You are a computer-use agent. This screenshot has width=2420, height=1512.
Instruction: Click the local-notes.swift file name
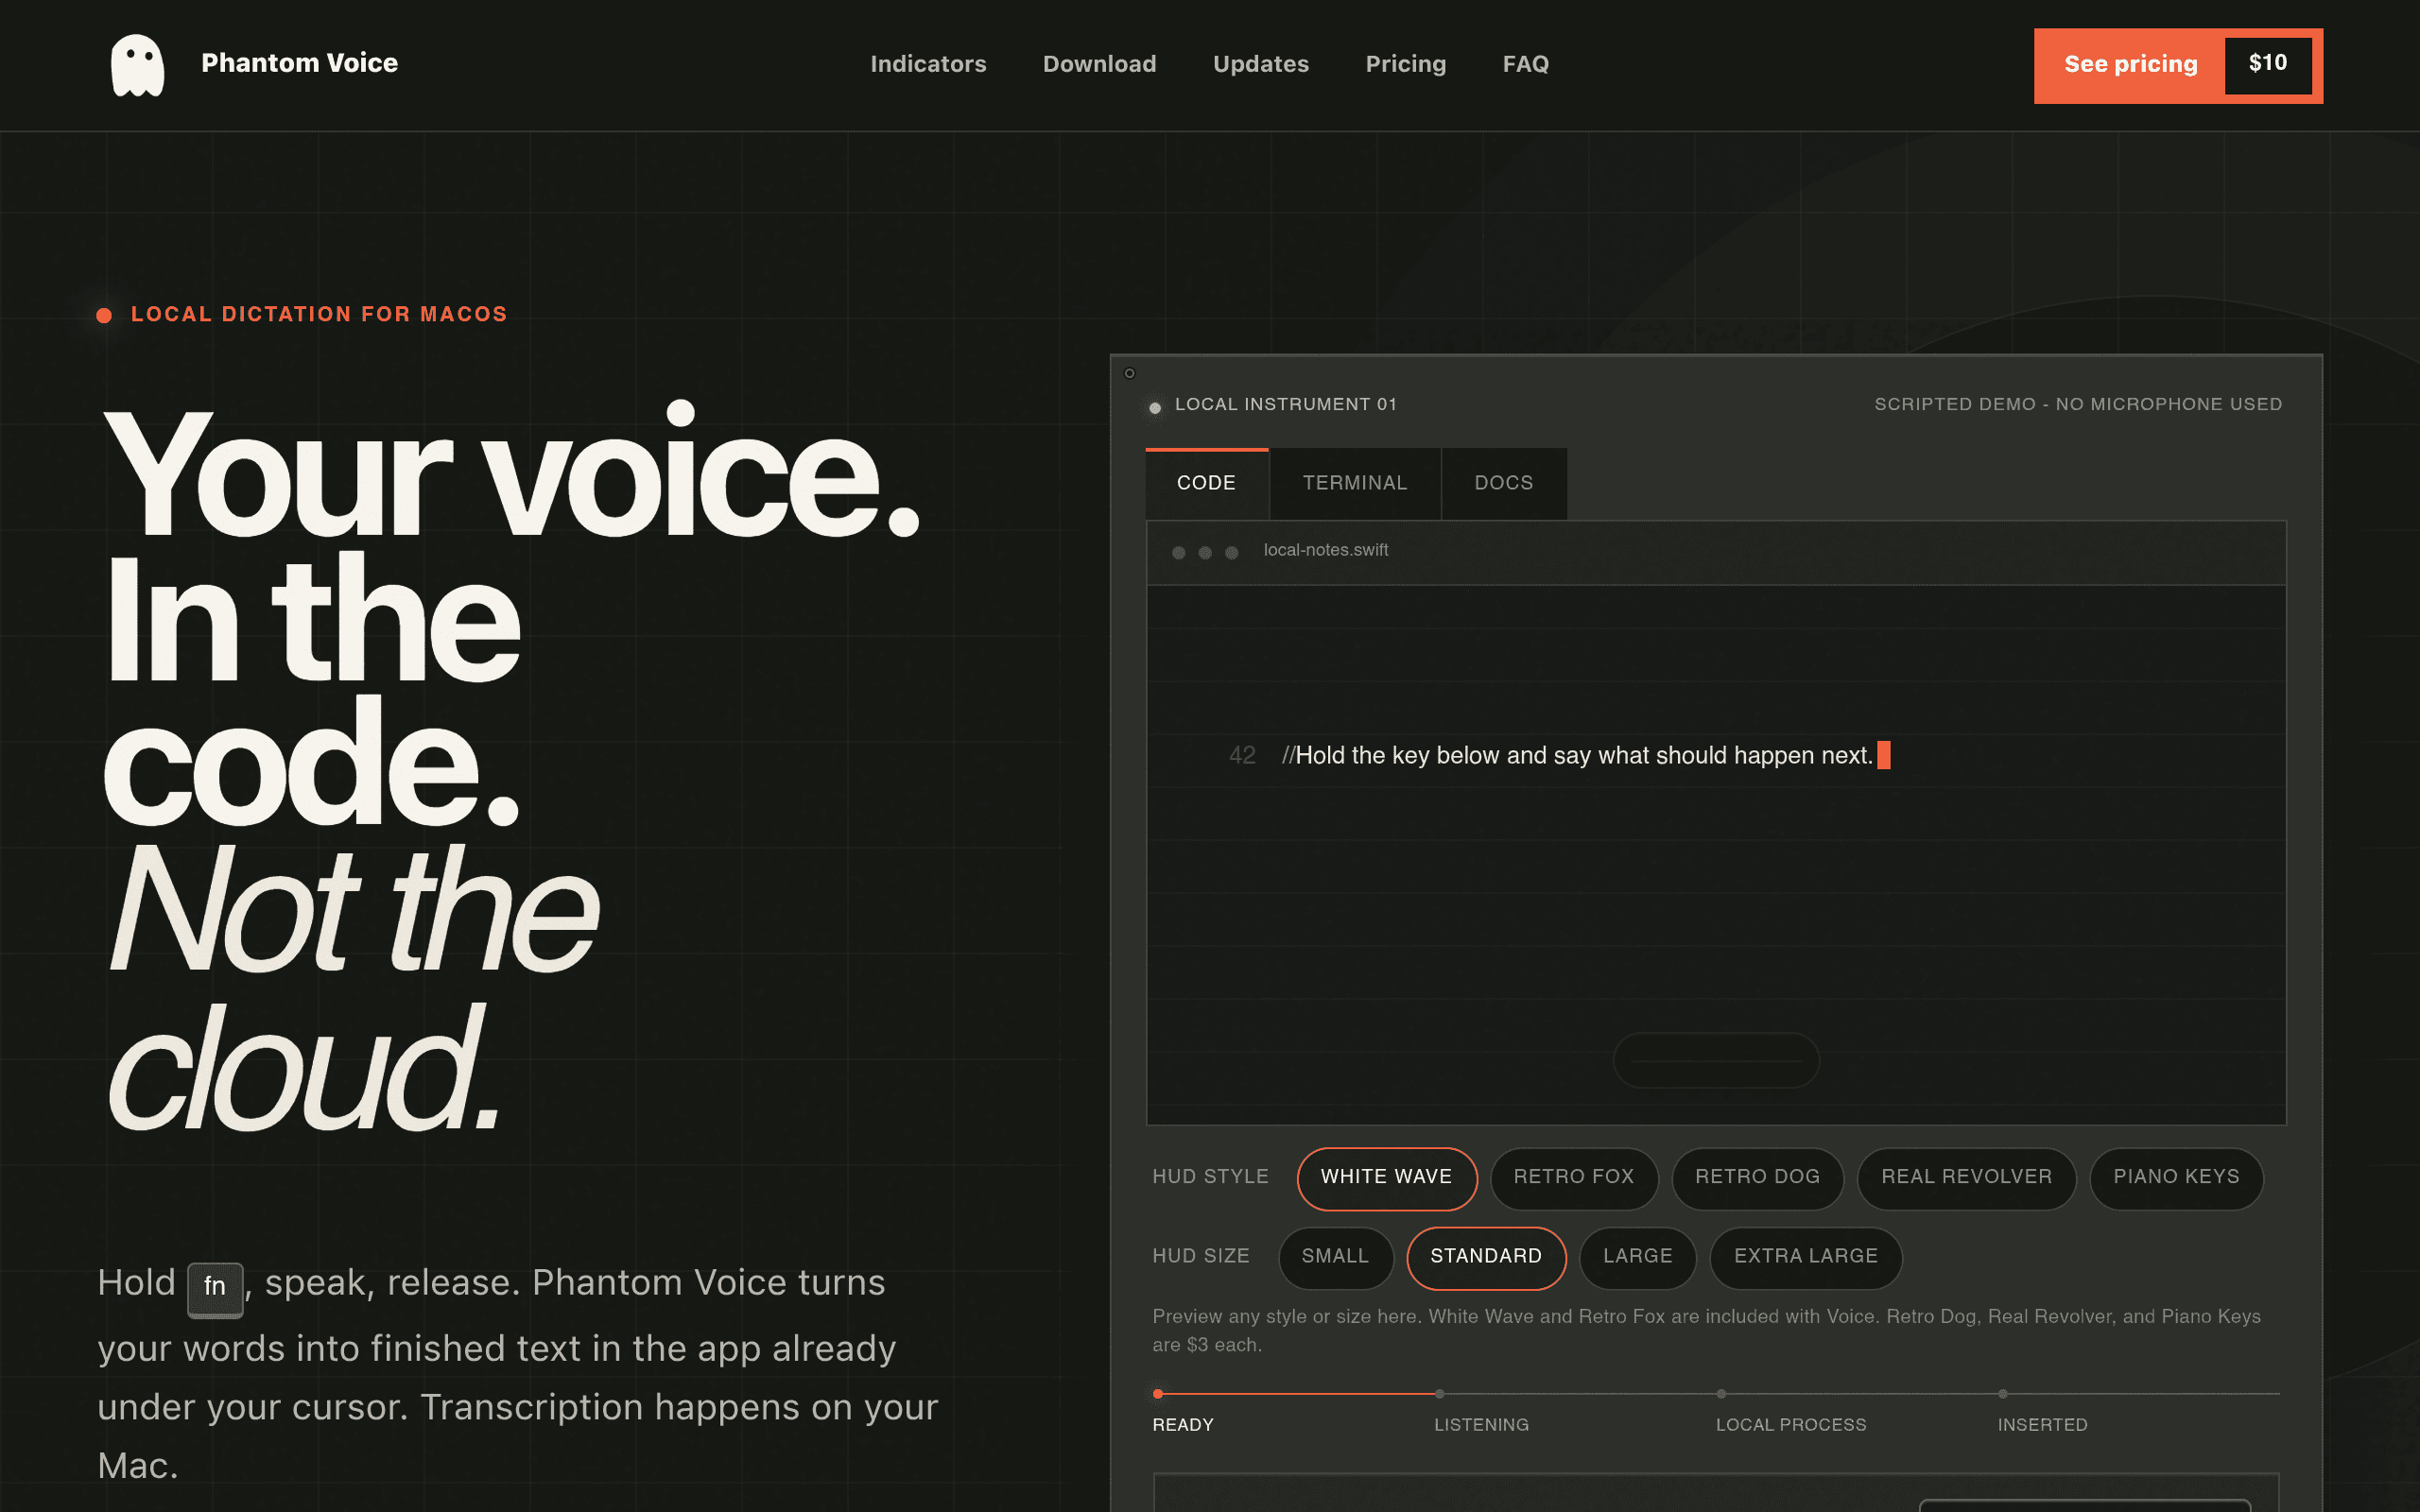pyautogui.click(x=1326, y=550)
